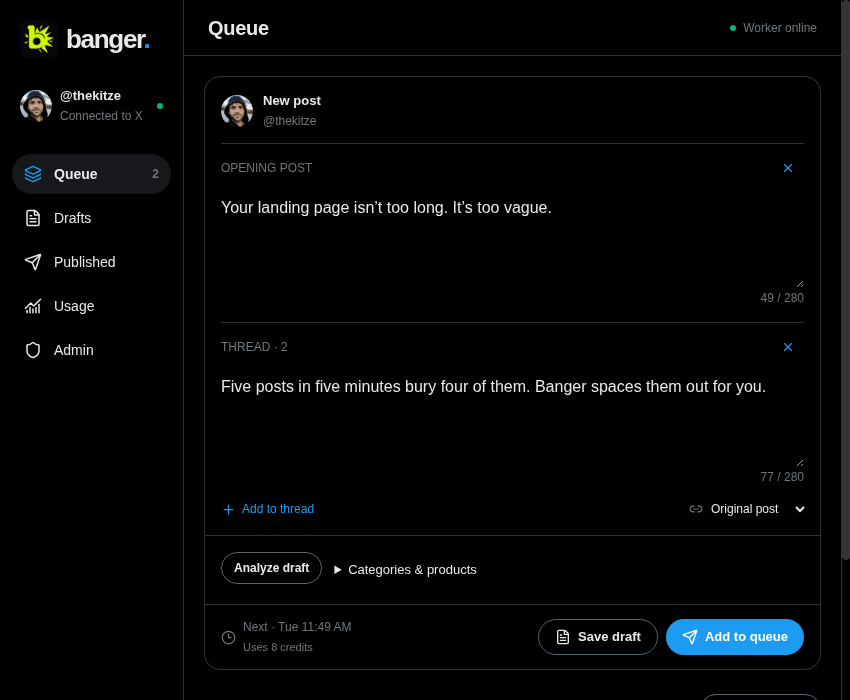Open the Admin section

pyautogui.click(x=91, y=350)
